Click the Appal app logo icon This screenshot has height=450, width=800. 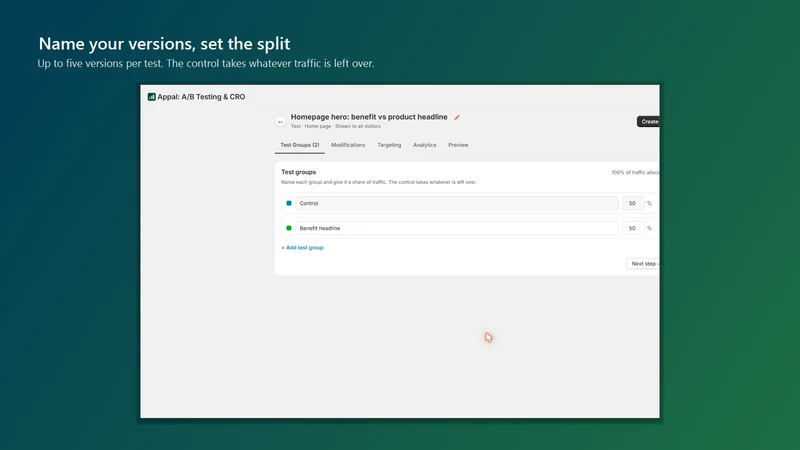point(152,97)
